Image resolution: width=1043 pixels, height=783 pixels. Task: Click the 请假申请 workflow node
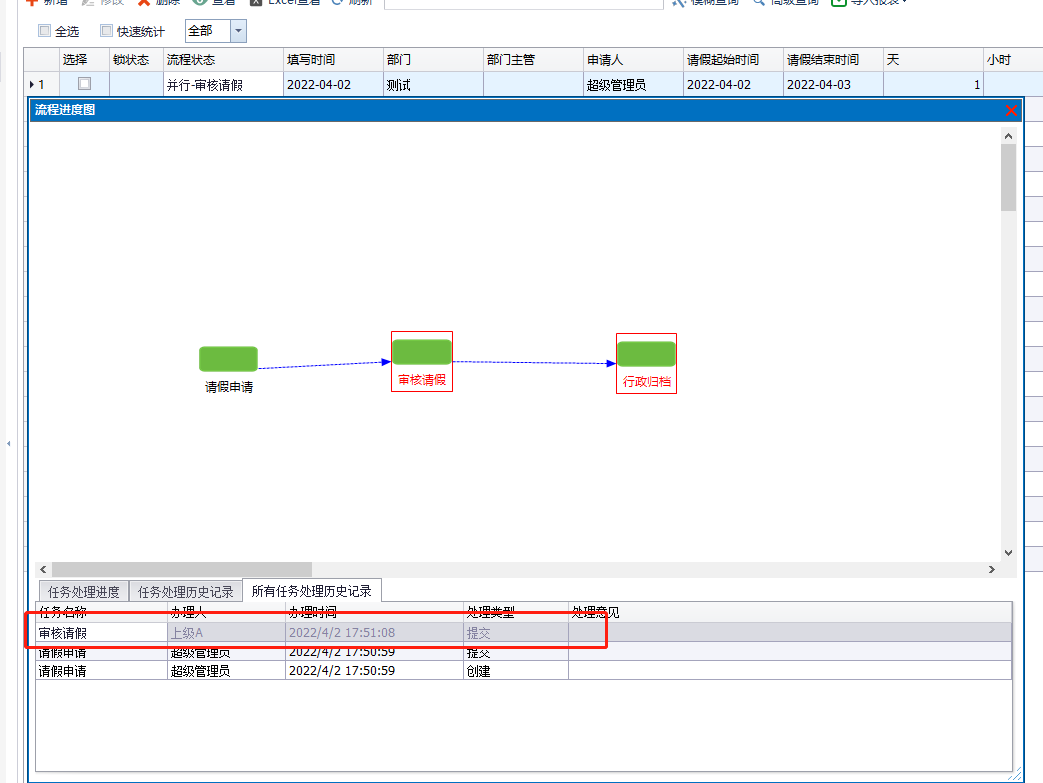pos(228,359)
